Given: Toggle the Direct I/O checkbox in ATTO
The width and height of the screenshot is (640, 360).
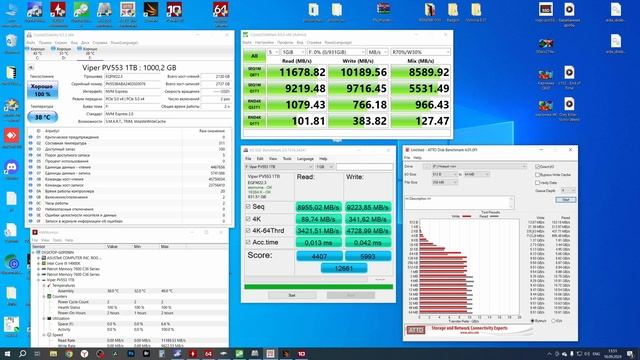Looking at the screenshot, I should (538, 167).
